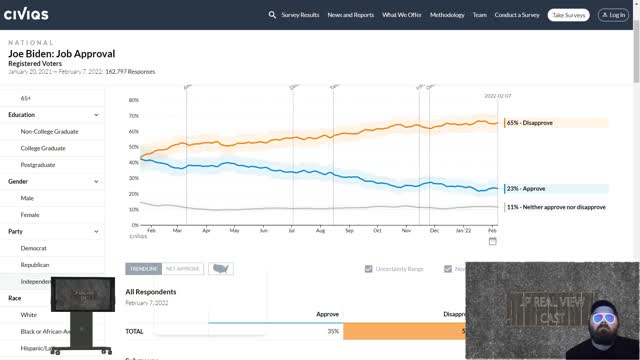Open the Methodology page
The height and width of the screenshot is (360, 640).
pyautogui.click(x=447, y=15)
